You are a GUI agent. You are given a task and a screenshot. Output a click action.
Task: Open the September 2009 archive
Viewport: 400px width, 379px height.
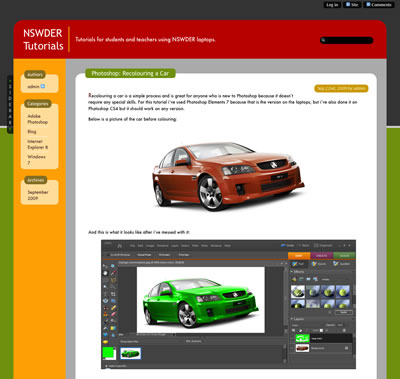[x=38, y=195]
